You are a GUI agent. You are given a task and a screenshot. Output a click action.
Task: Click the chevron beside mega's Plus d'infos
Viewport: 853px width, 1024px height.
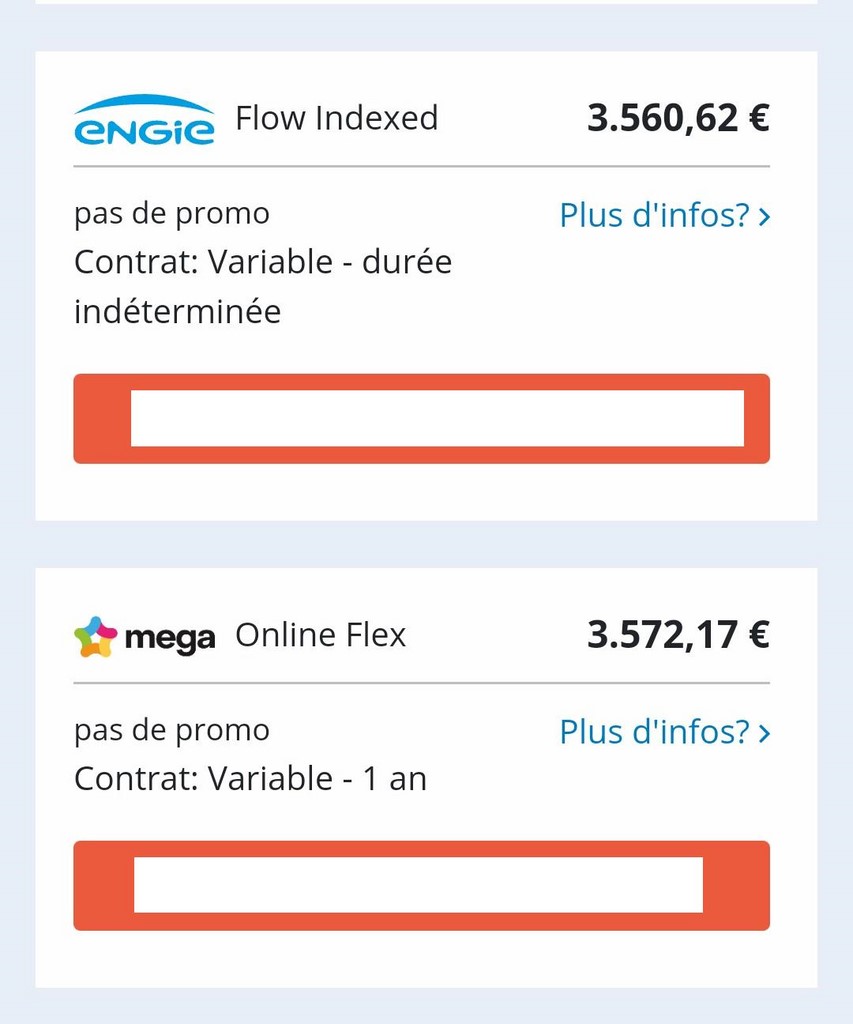(x=764, y=733)
